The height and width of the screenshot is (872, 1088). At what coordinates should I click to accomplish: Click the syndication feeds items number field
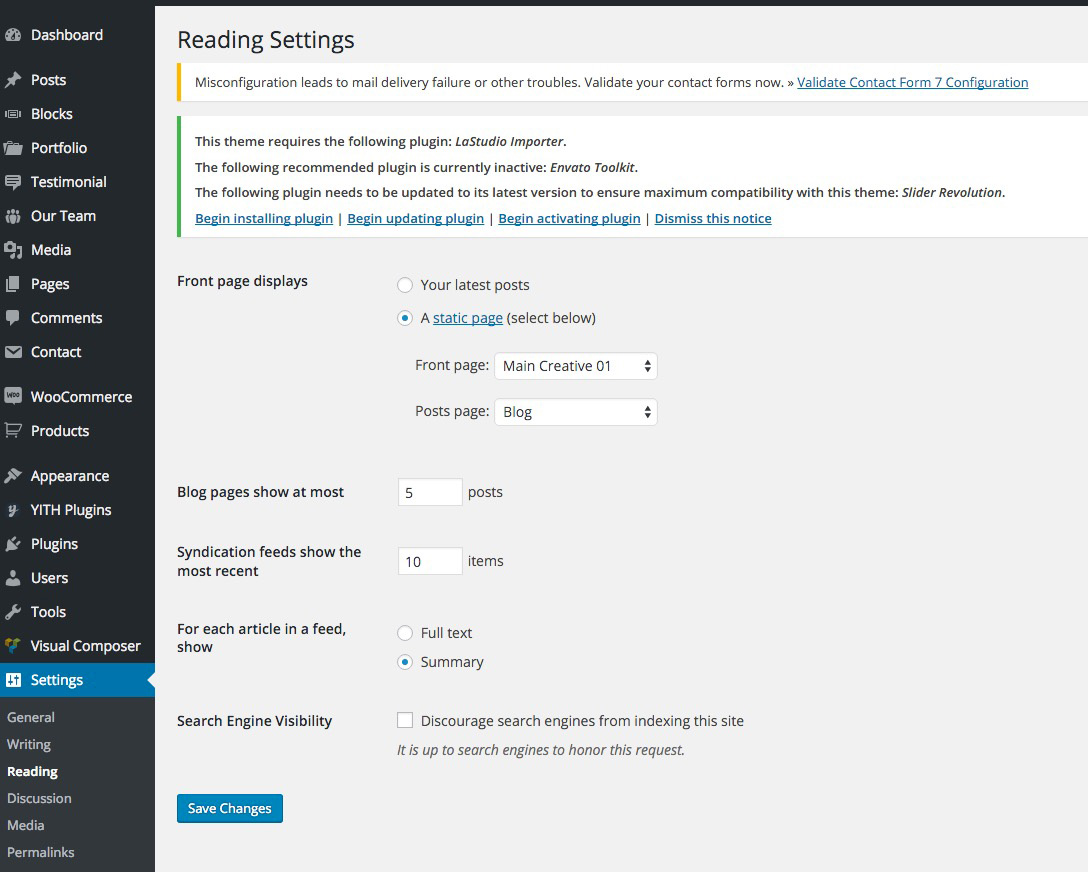430,562
